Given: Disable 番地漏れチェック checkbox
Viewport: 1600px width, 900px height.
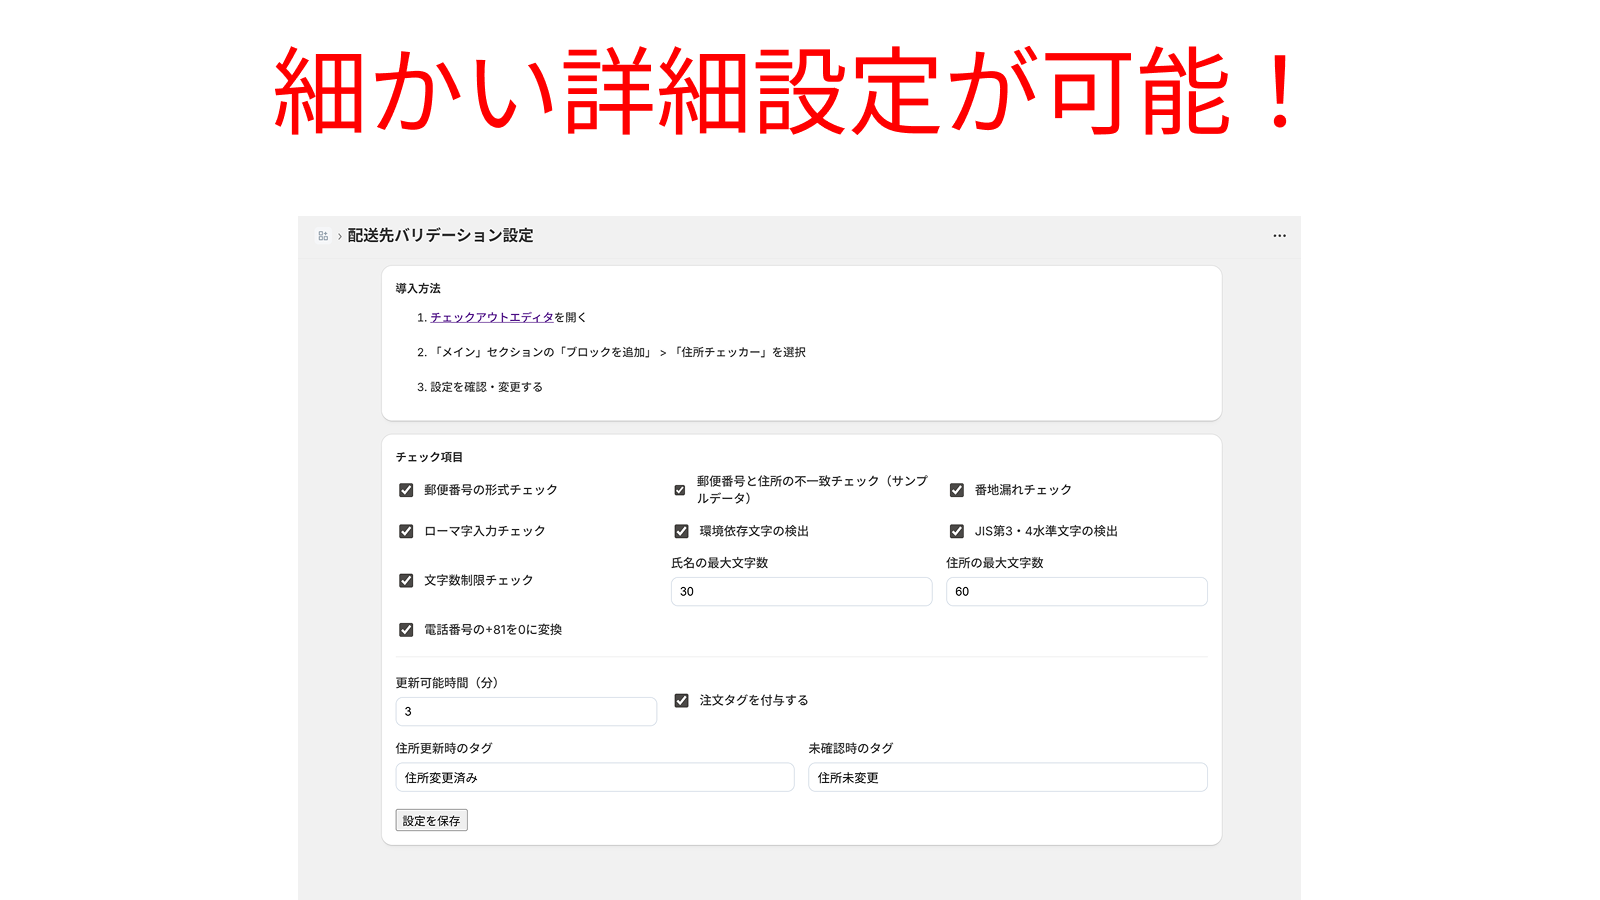Looking at the screenshot, I should point(957,490).
